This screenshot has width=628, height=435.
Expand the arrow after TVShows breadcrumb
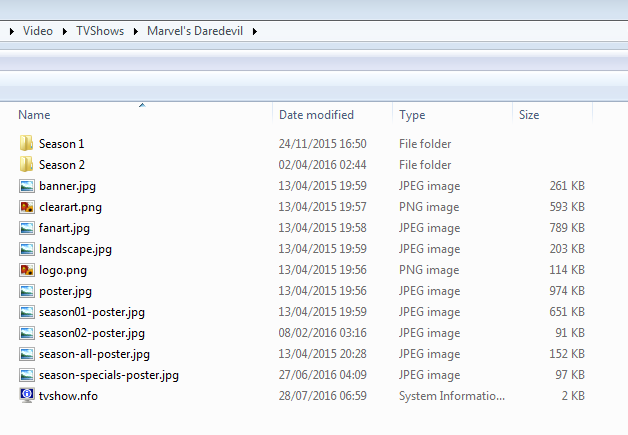click(136, 31)
